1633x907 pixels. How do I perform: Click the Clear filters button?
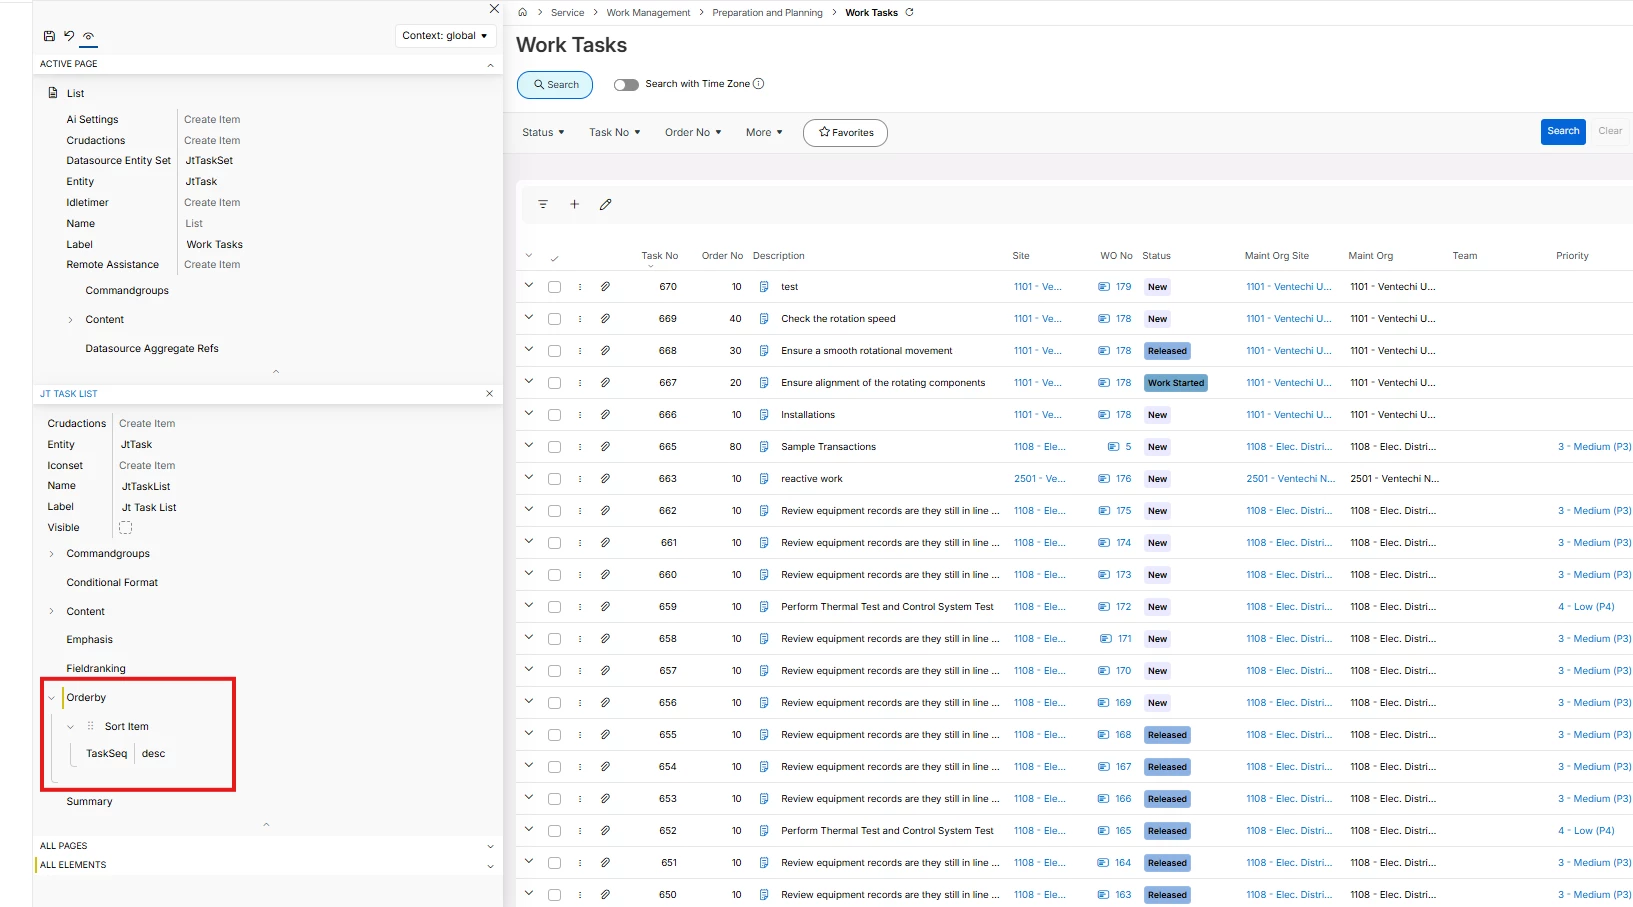pyautogui.click(x=1610, y=131)
